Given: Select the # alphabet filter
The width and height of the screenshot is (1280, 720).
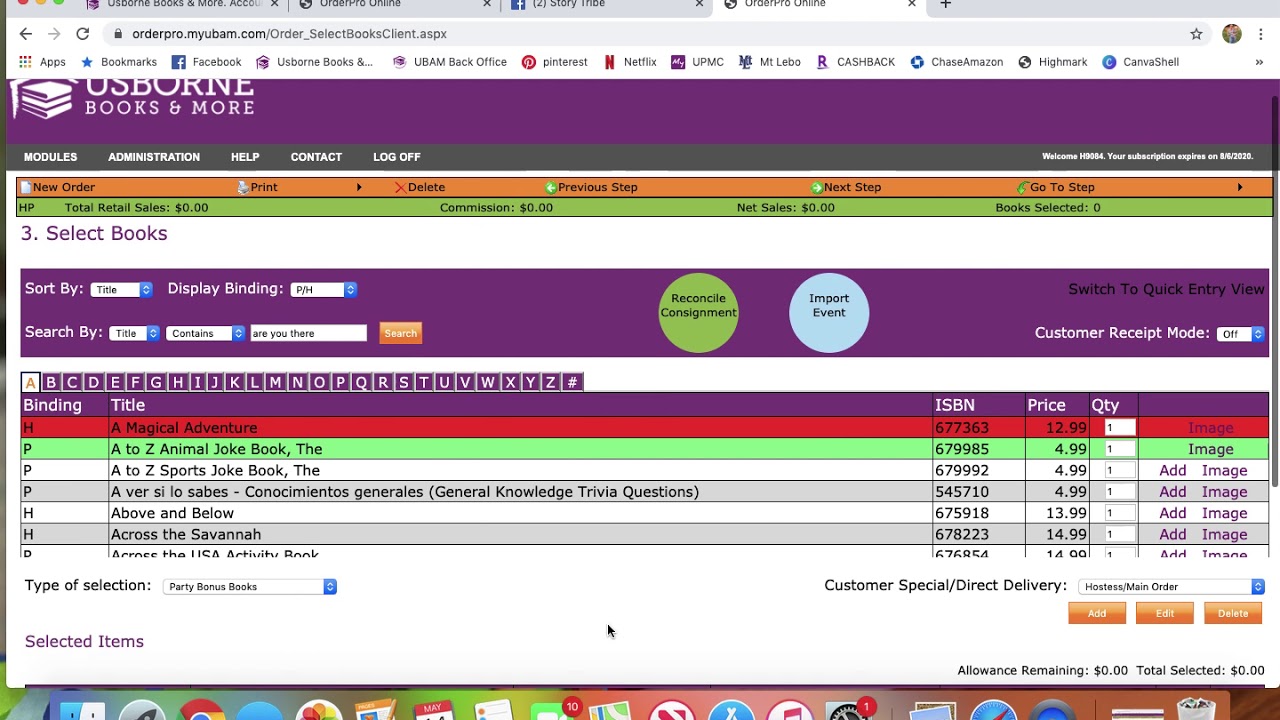Looking at the screenshot, I should pos(572,382).
